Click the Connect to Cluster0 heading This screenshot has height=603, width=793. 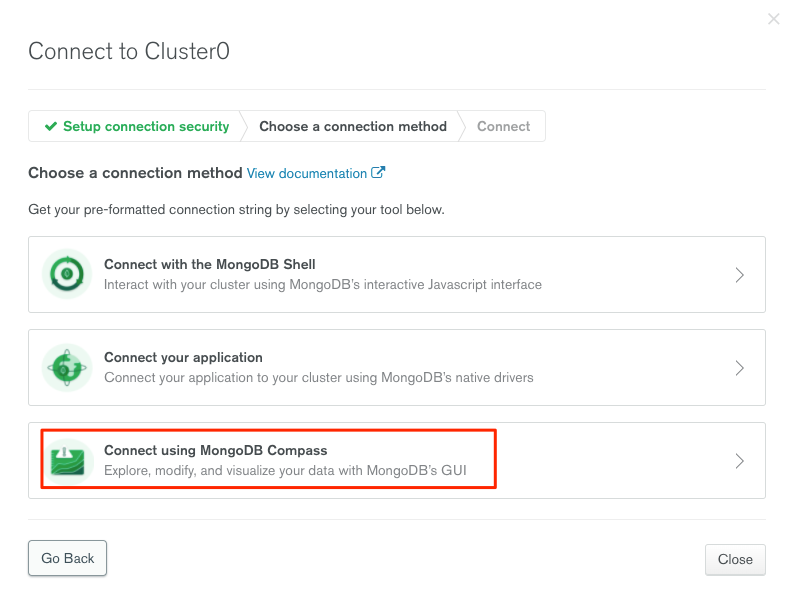[129, 51]
